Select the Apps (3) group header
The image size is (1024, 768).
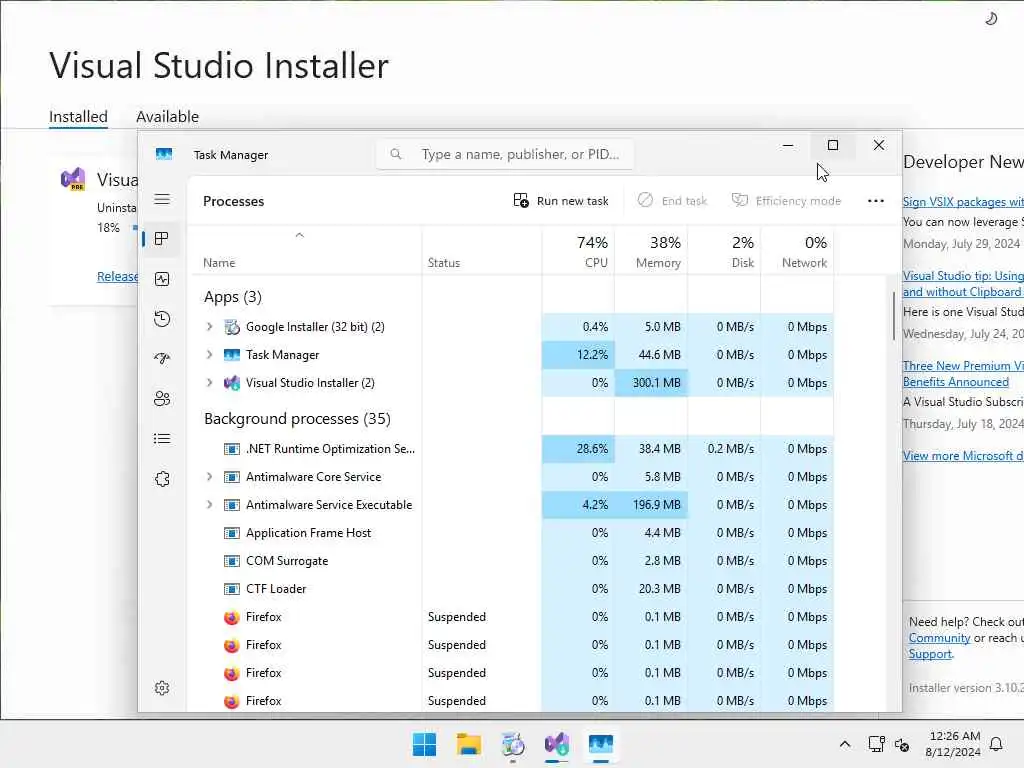pos(232,297)
